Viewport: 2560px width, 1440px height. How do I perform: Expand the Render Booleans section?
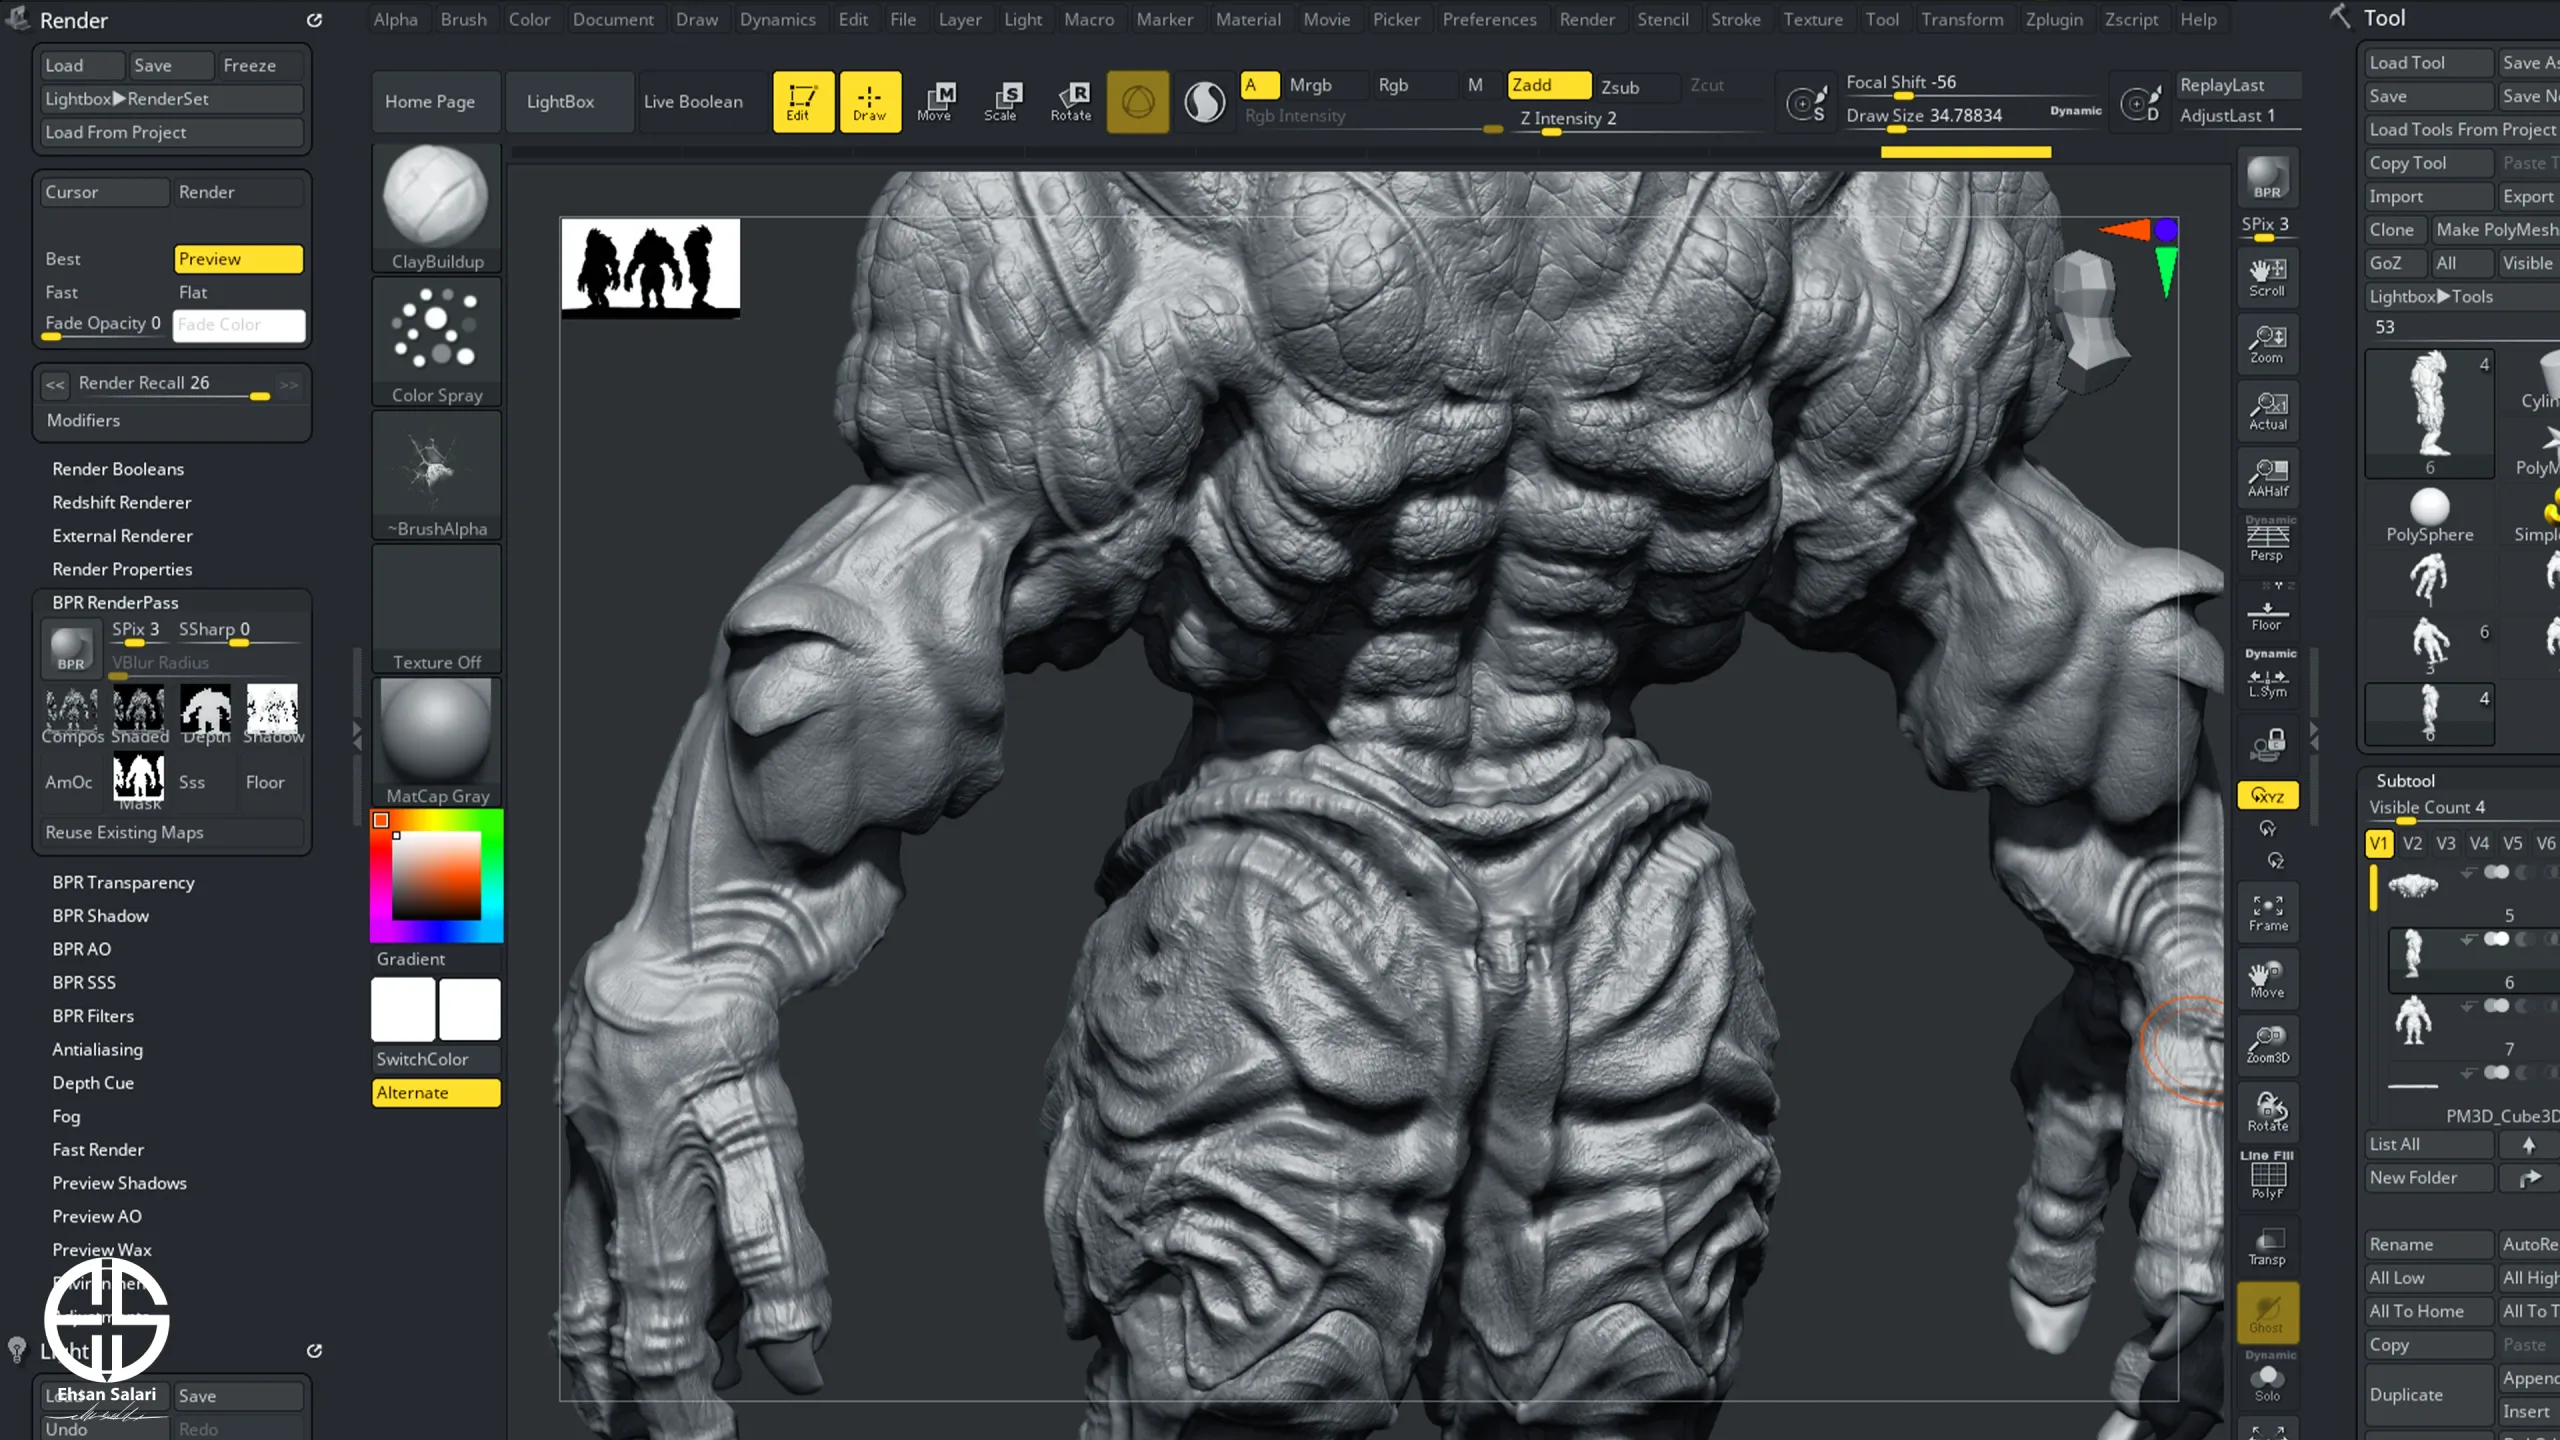[x=118, y=469]
